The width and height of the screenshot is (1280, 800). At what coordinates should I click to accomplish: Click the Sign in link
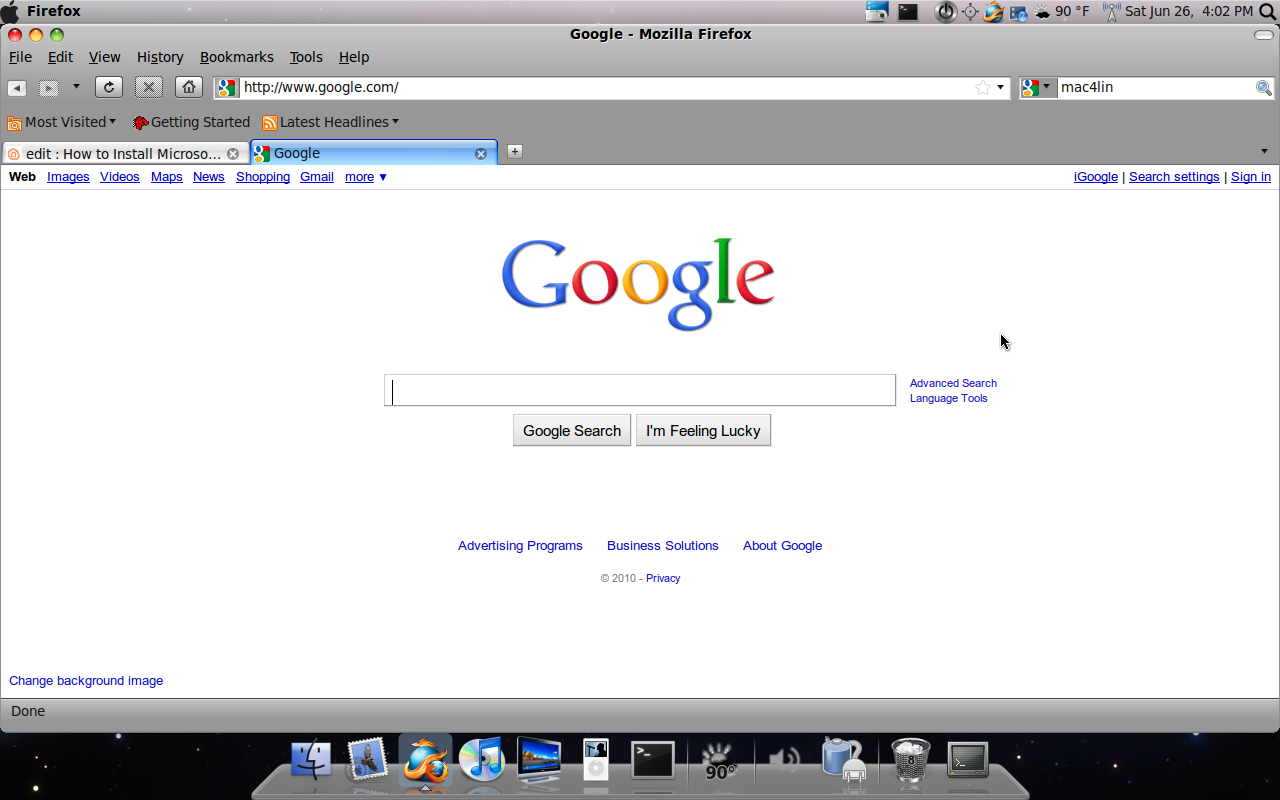pyautogui.click(x=1251, y=177)
